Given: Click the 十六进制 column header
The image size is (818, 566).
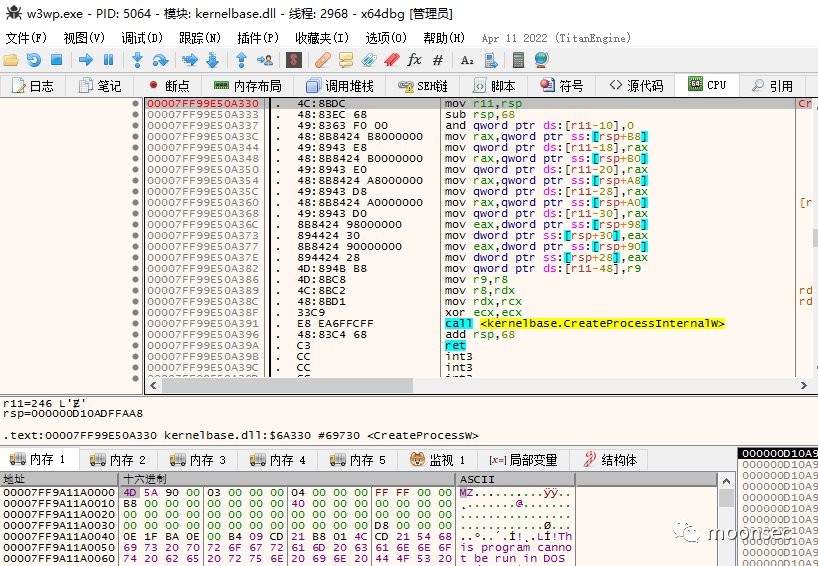Looking at the screenshot, I should pyautogui.click(x=288, y=479).
